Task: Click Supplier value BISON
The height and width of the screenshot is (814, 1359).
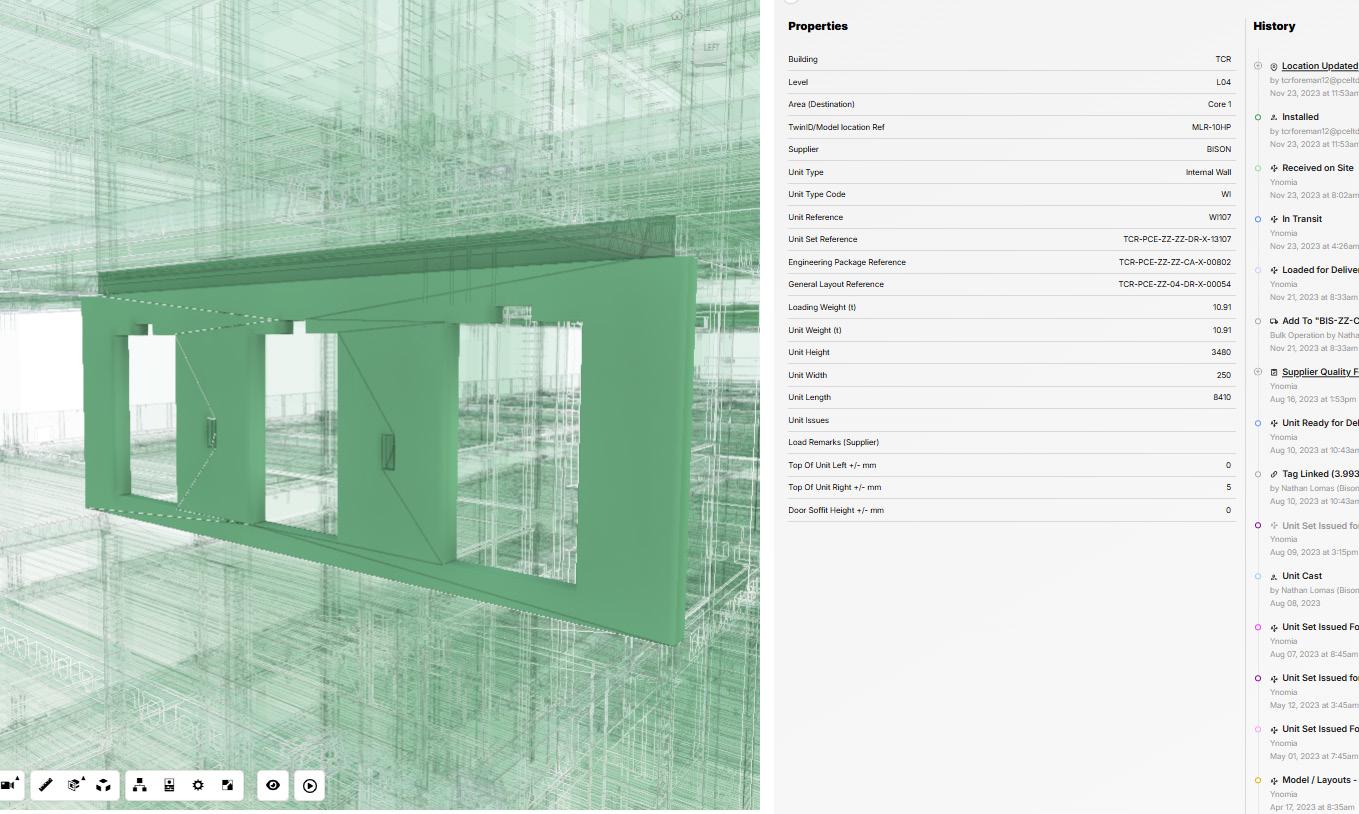Action: point(1219,149)
